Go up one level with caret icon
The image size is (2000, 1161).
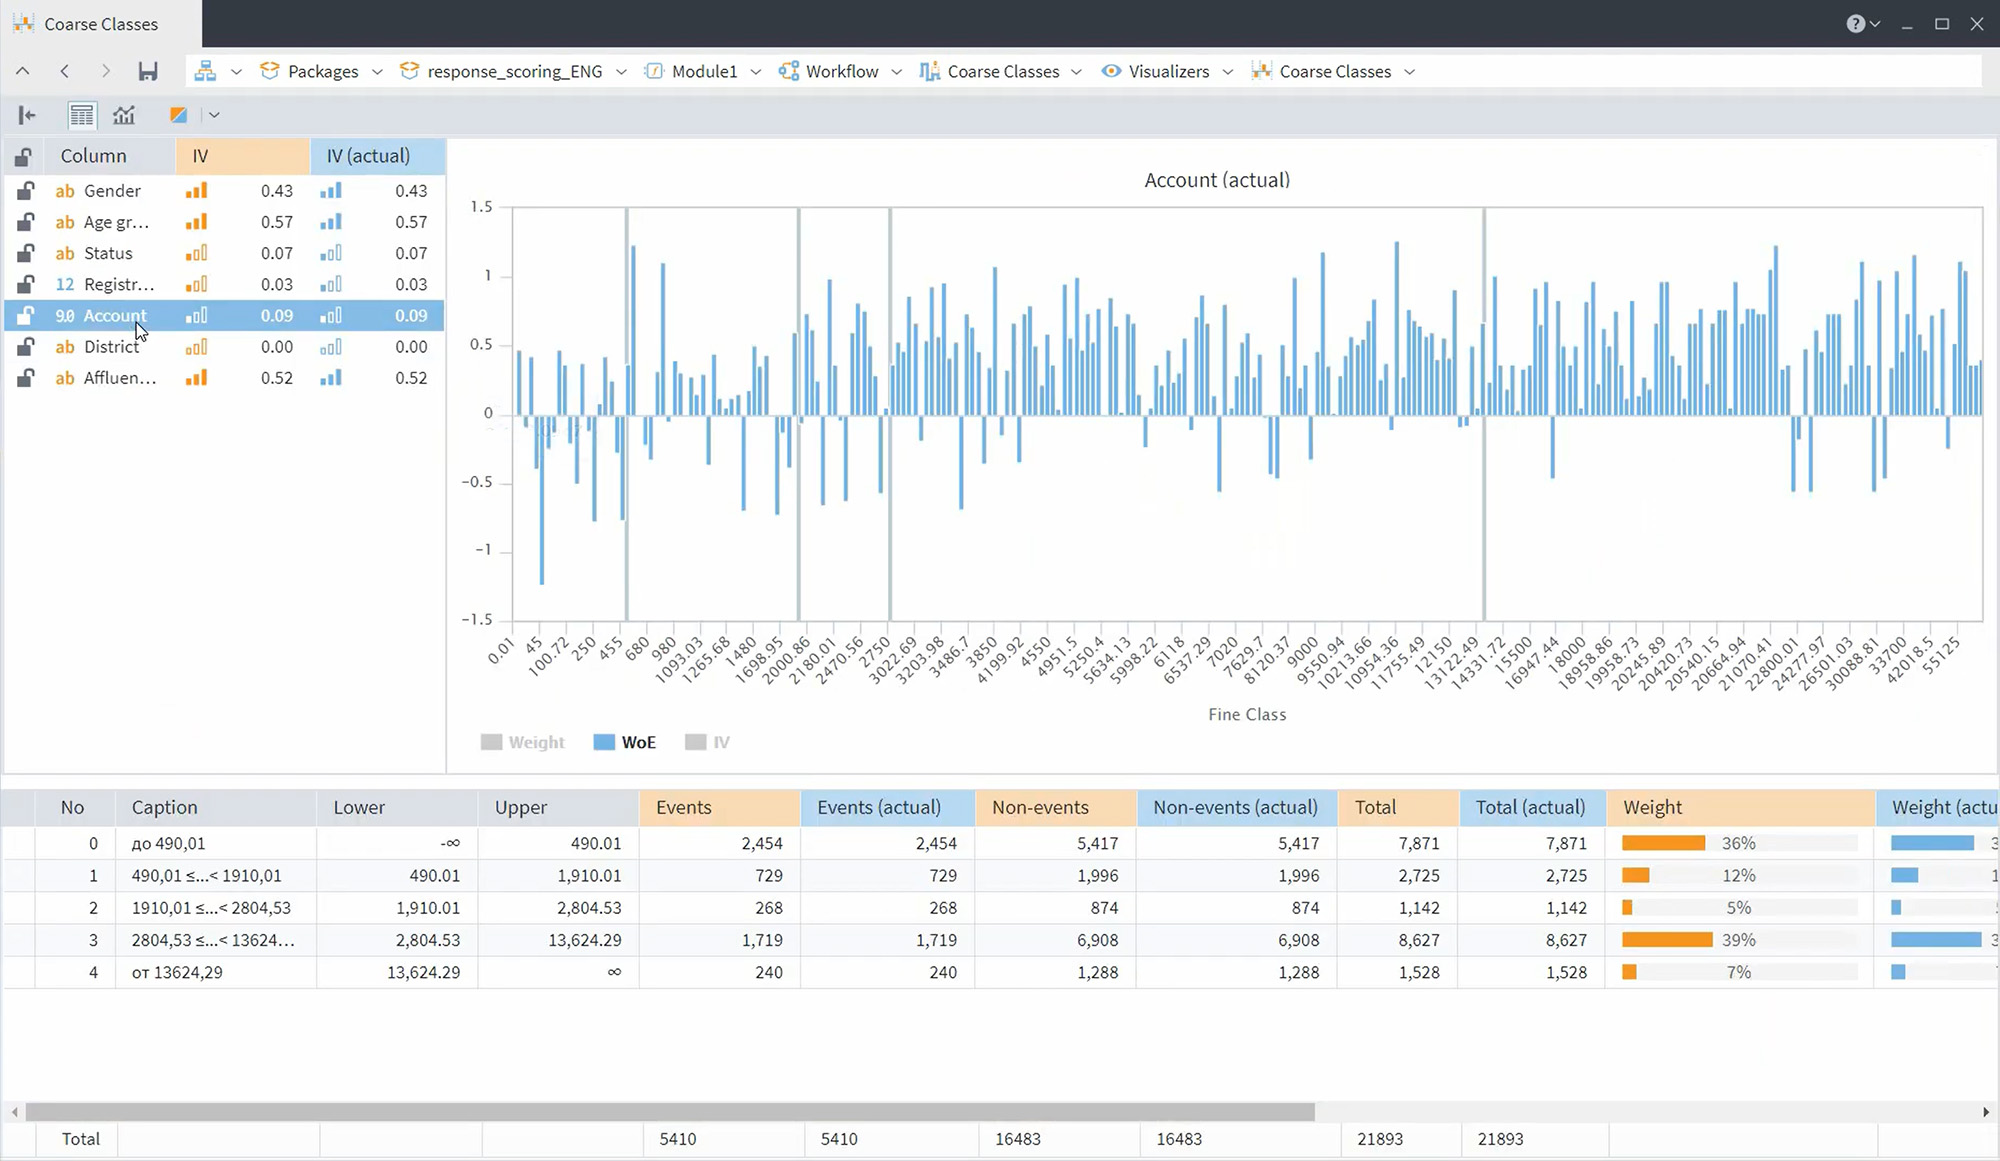(x=23, y=71)
